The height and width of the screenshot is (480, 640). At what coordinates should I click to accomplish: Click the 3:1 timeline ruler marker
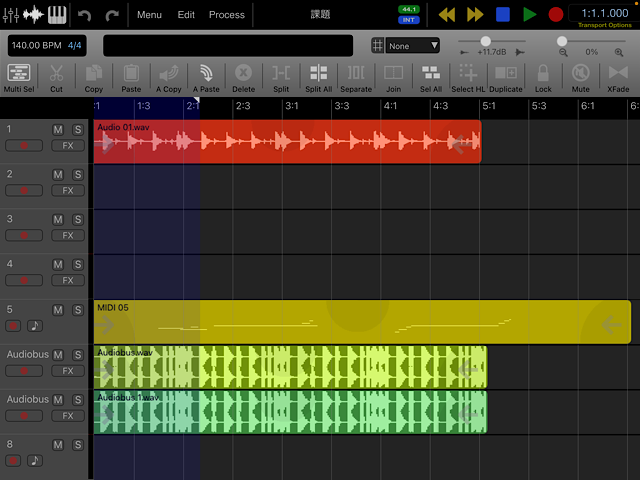pyautogui.click(x=292, y=106)
